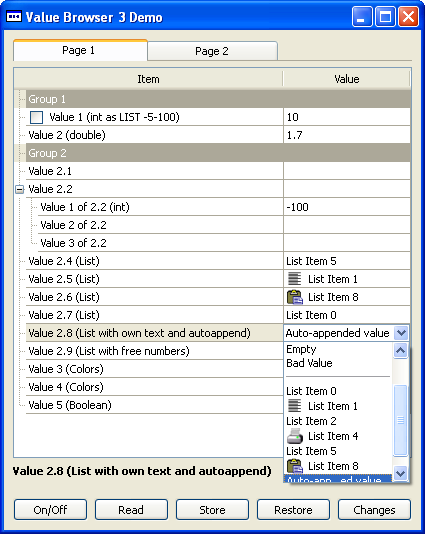The width and height of the screenshot is (425, 534).
Task: Toggle the Value 1 checkbox
Action: [x=36, y=117]
